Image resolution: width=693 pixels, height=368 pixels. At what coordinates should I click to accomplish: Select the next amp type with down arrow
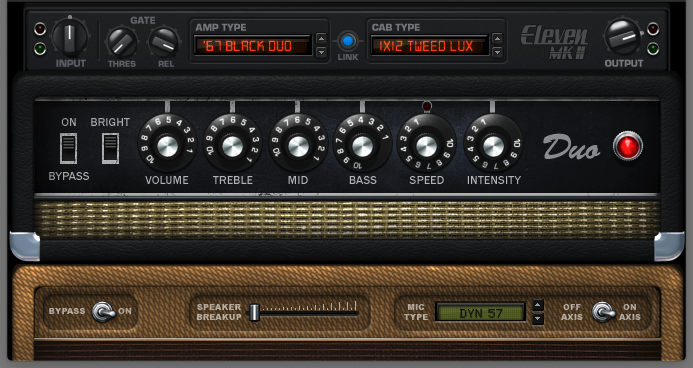(321, 52)
